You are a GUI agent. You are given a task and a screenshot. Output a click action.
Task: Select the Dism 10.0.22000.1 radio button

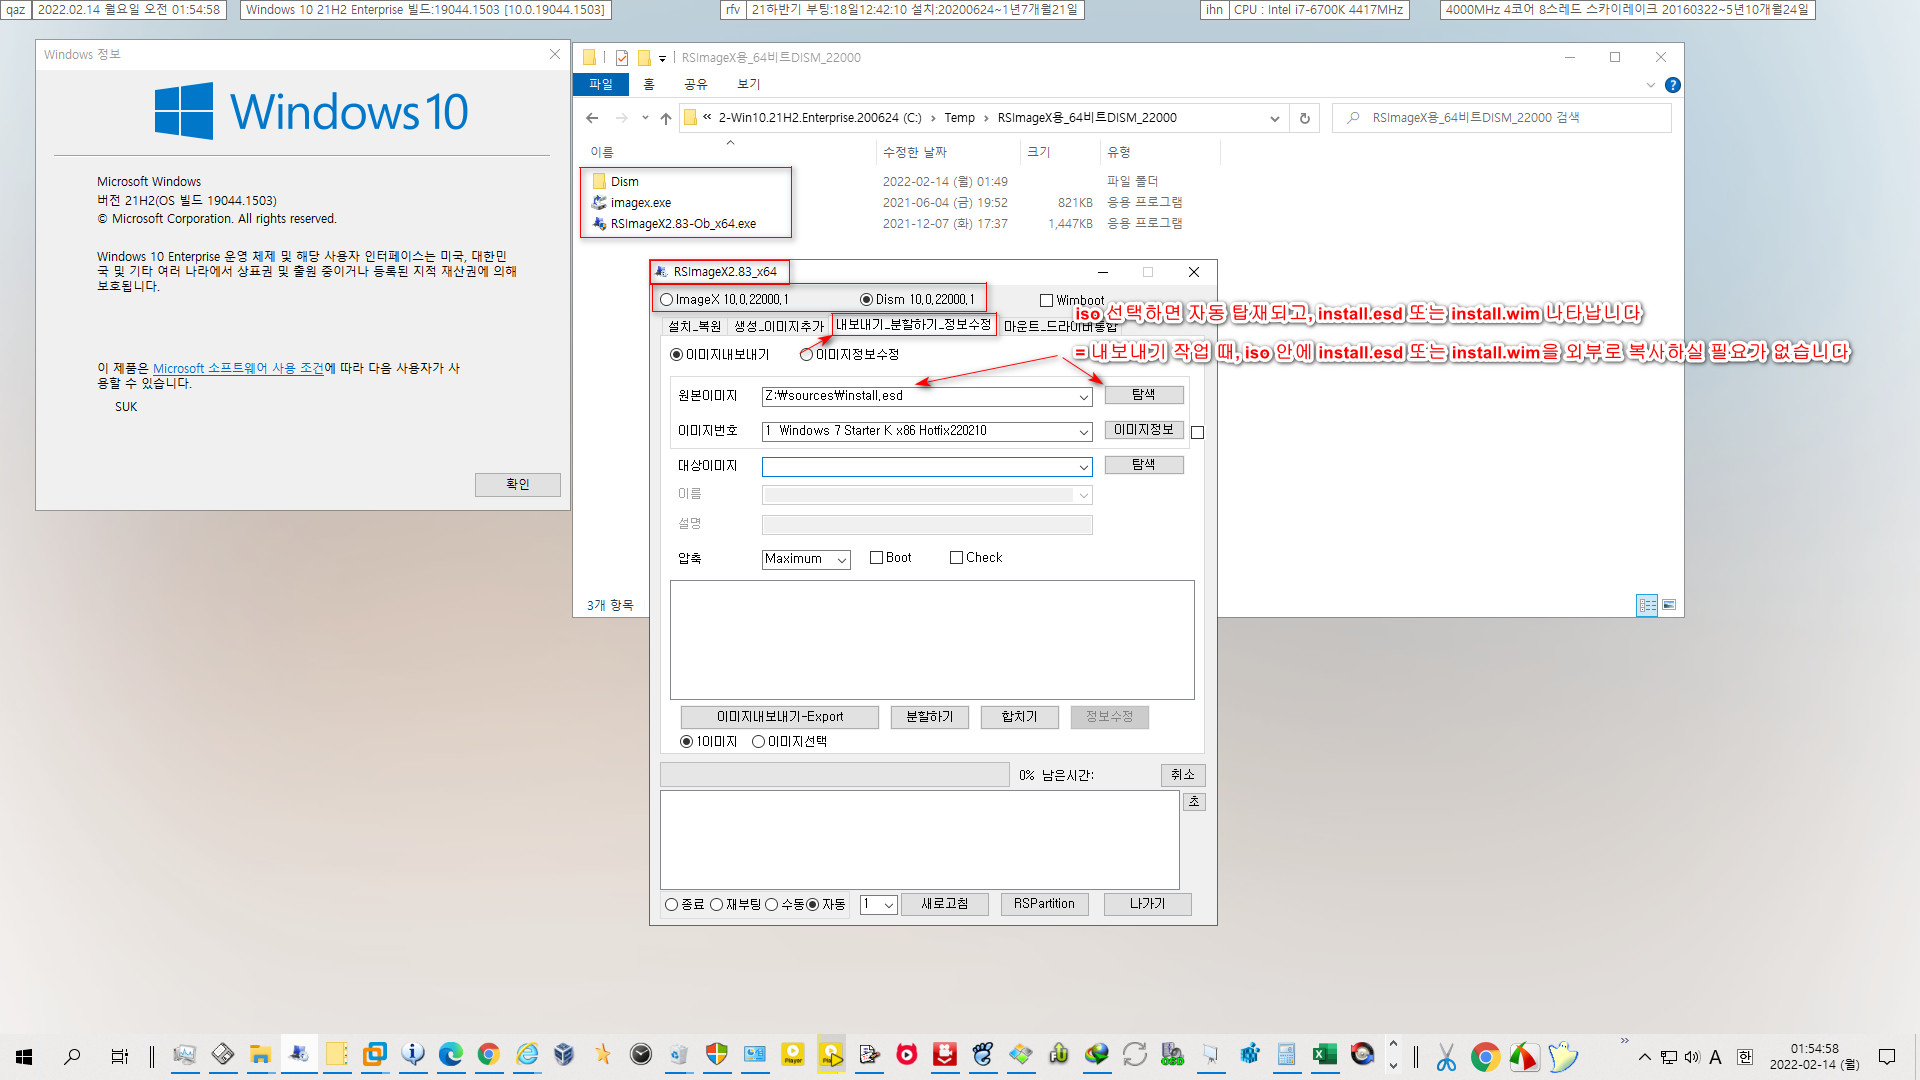866,299
